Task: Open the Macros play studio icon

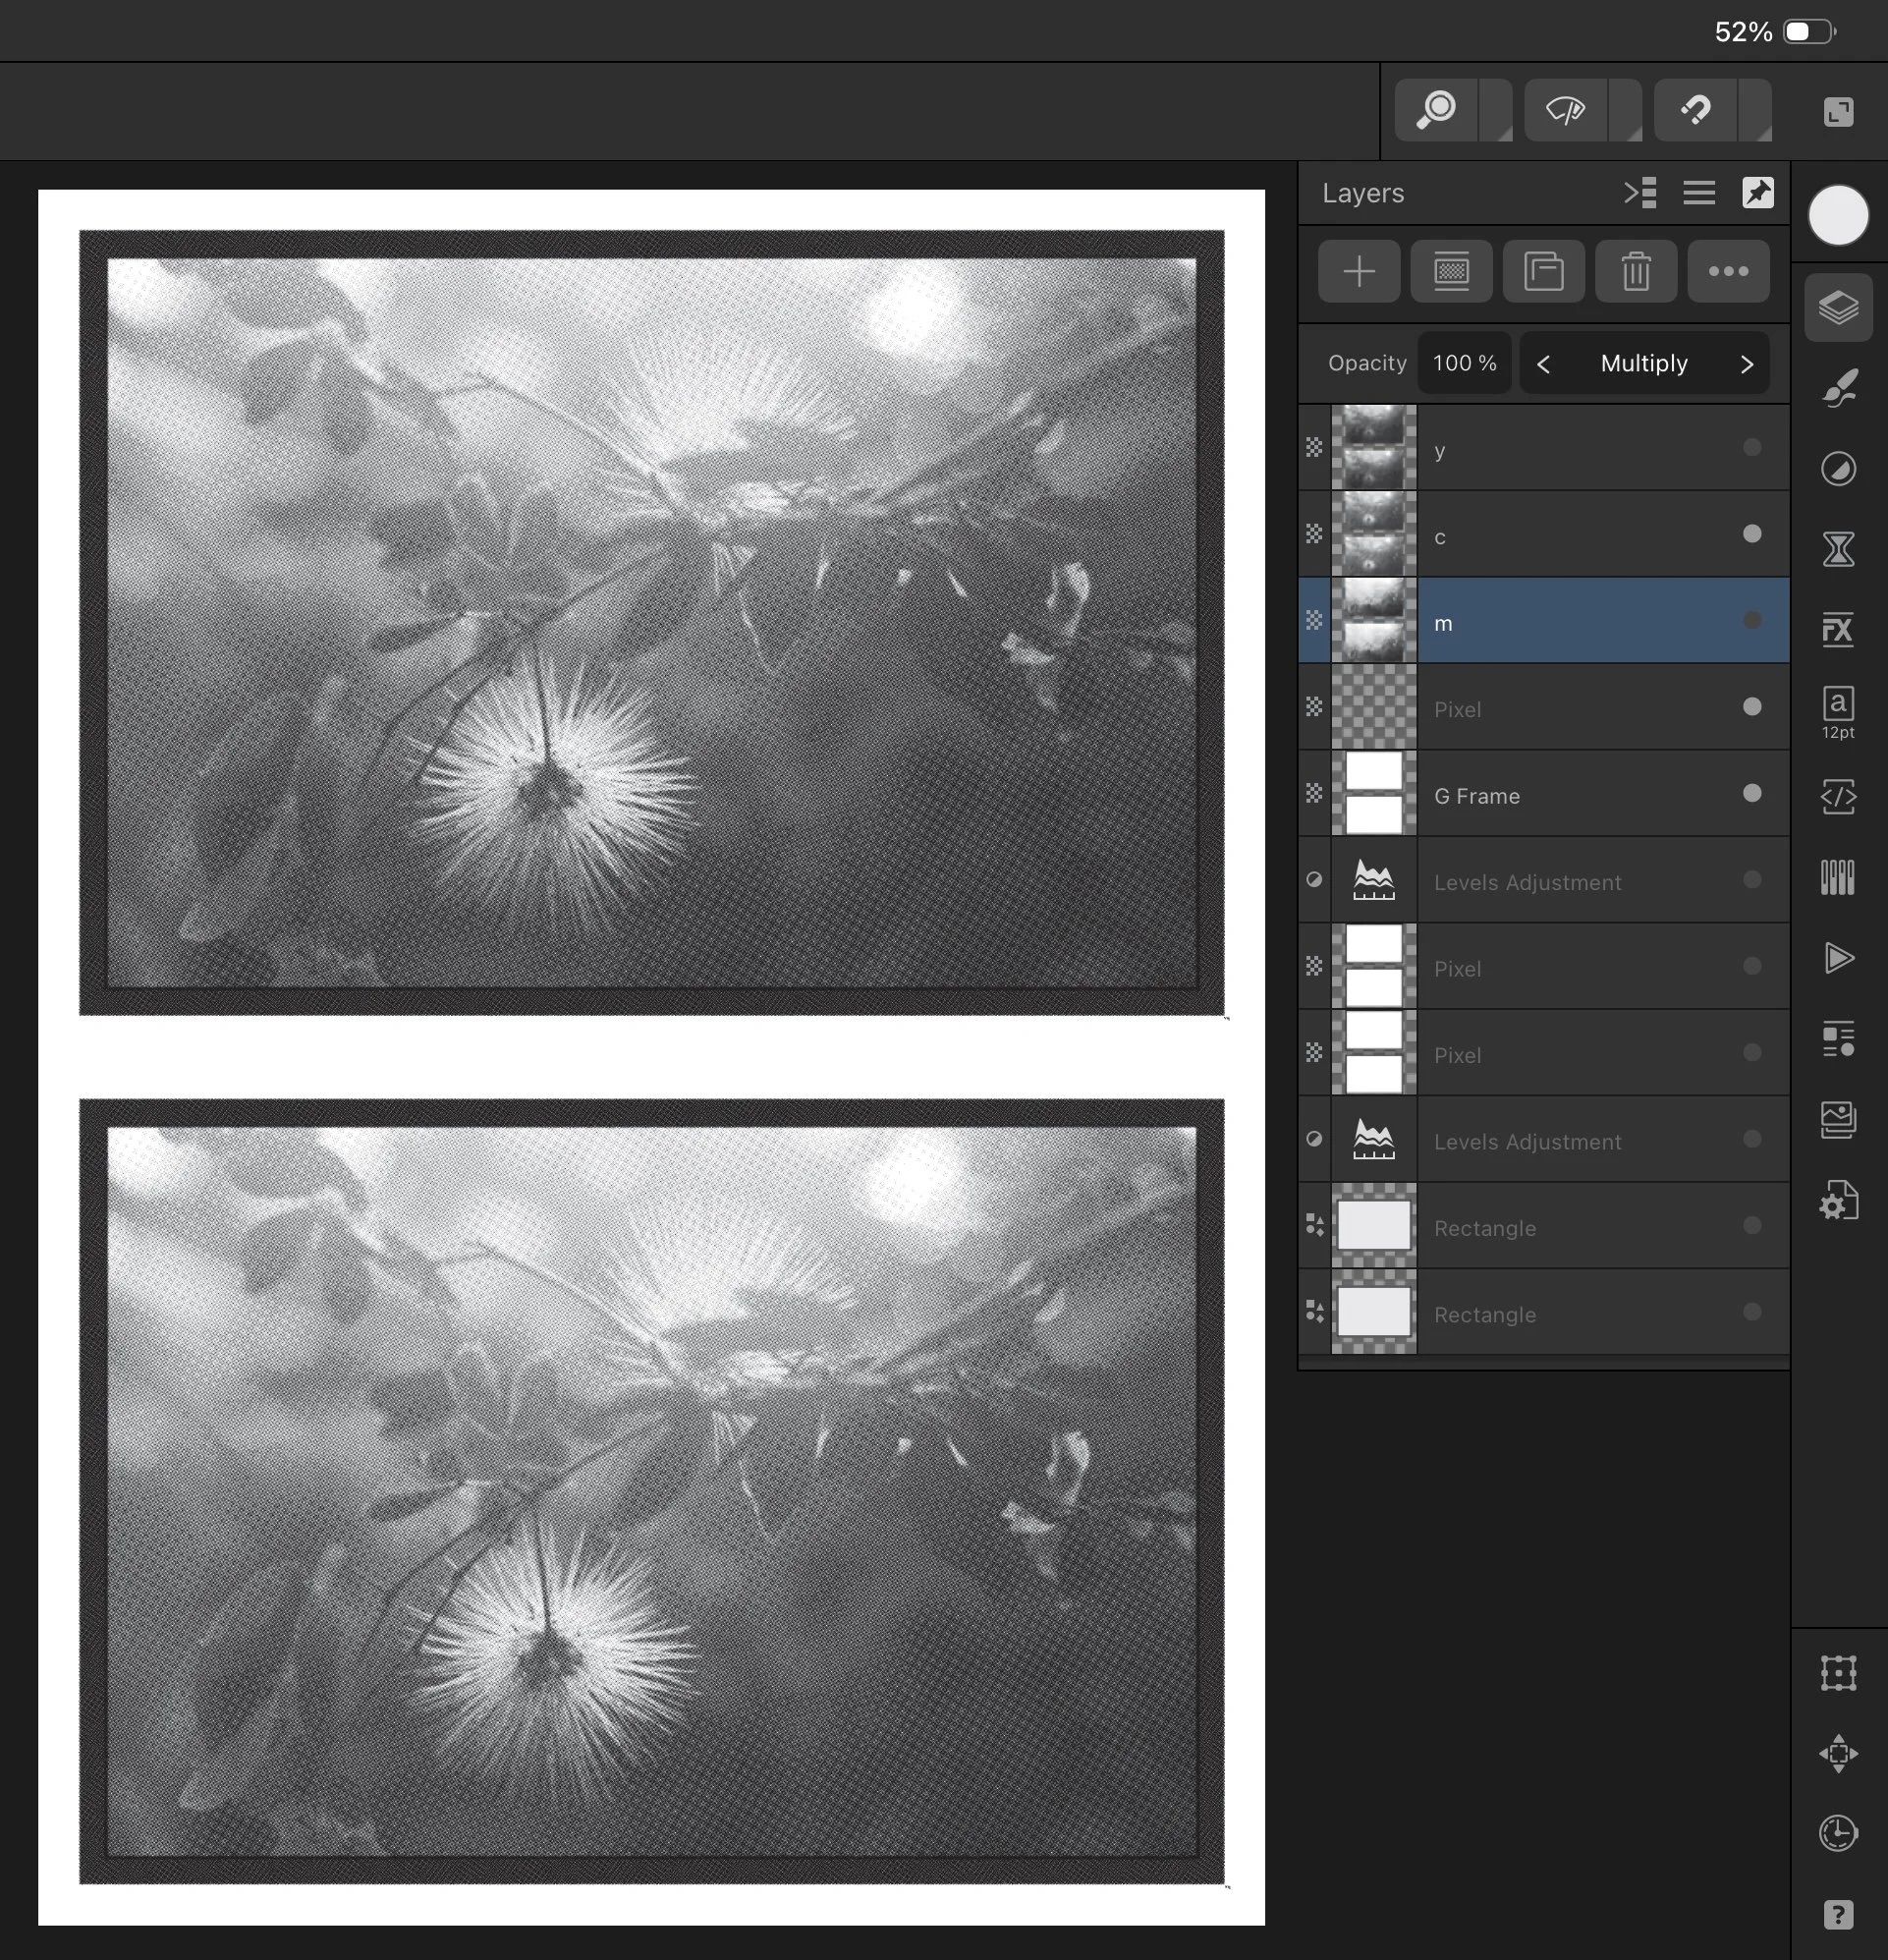Action: point(1838,958)
